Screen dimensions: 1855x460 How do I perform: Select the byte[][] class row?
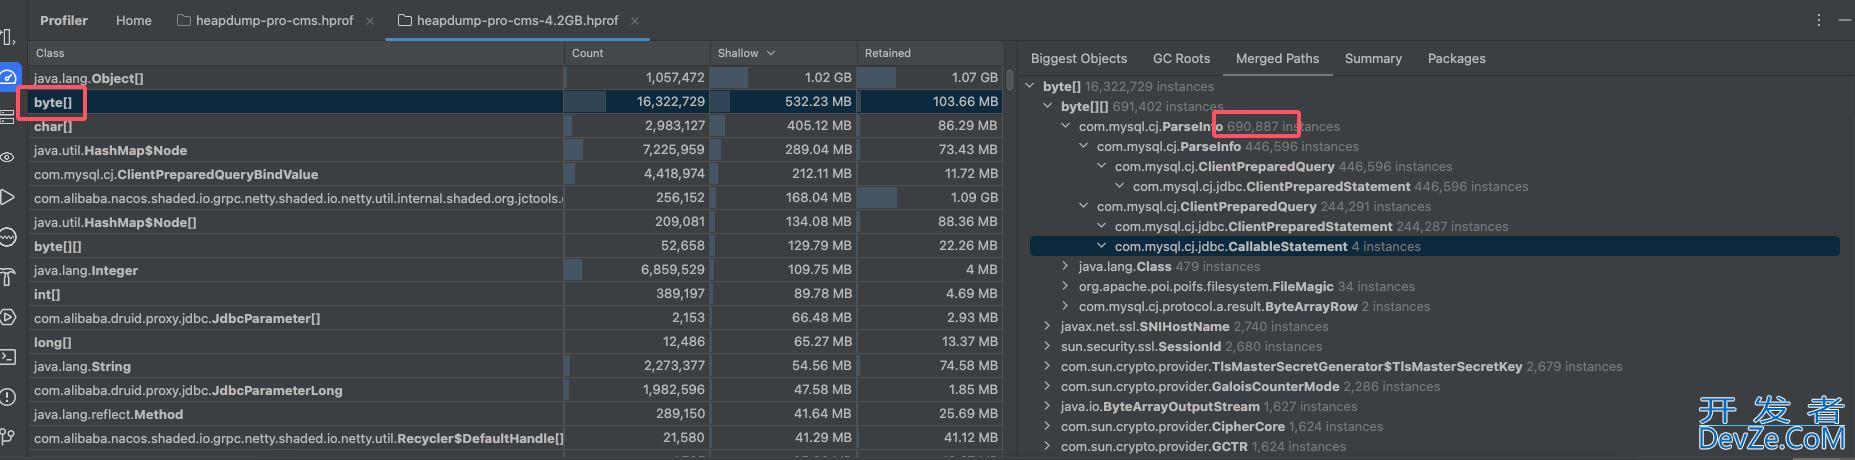pos(515,245)
